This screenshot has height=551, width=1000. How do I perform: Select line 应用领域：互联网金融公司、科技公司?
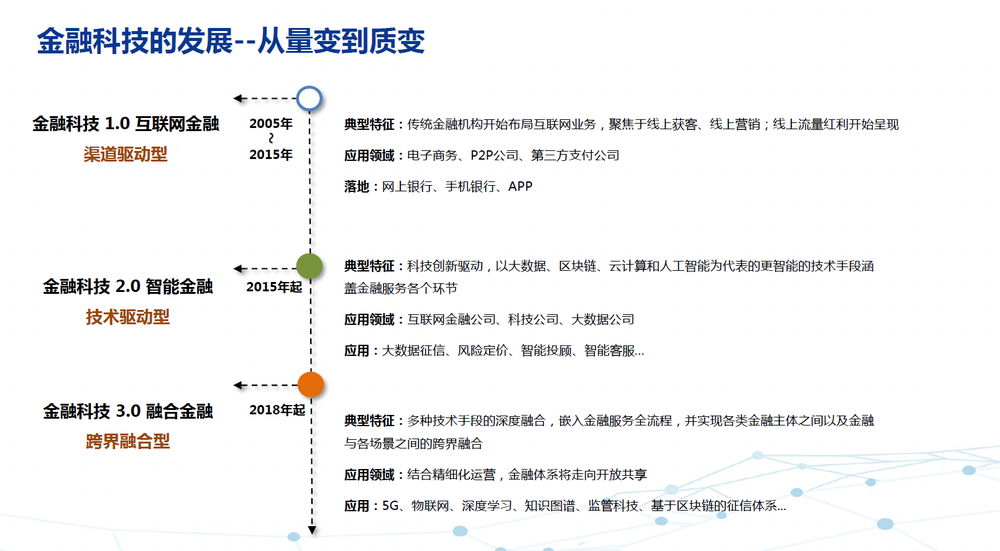(x=489, y=320)
